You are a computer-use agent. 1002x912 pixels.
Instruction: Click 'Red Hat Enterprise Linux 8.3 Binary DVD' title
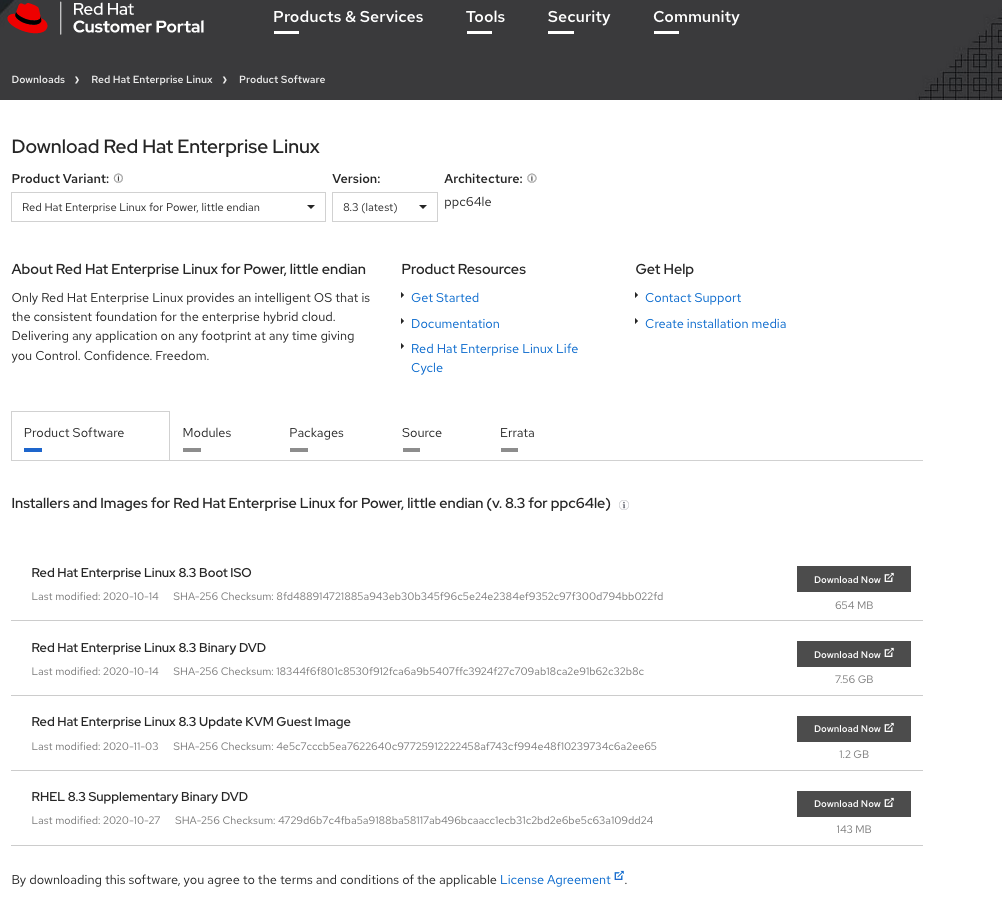pos(148,647)
